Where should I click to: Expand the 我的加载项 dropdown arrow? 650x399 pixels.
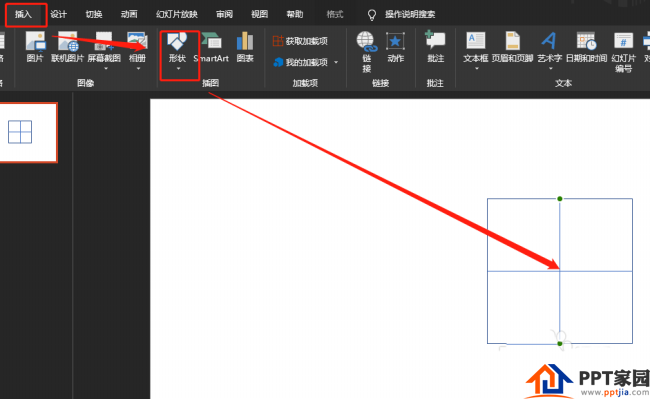coord(336,63)
